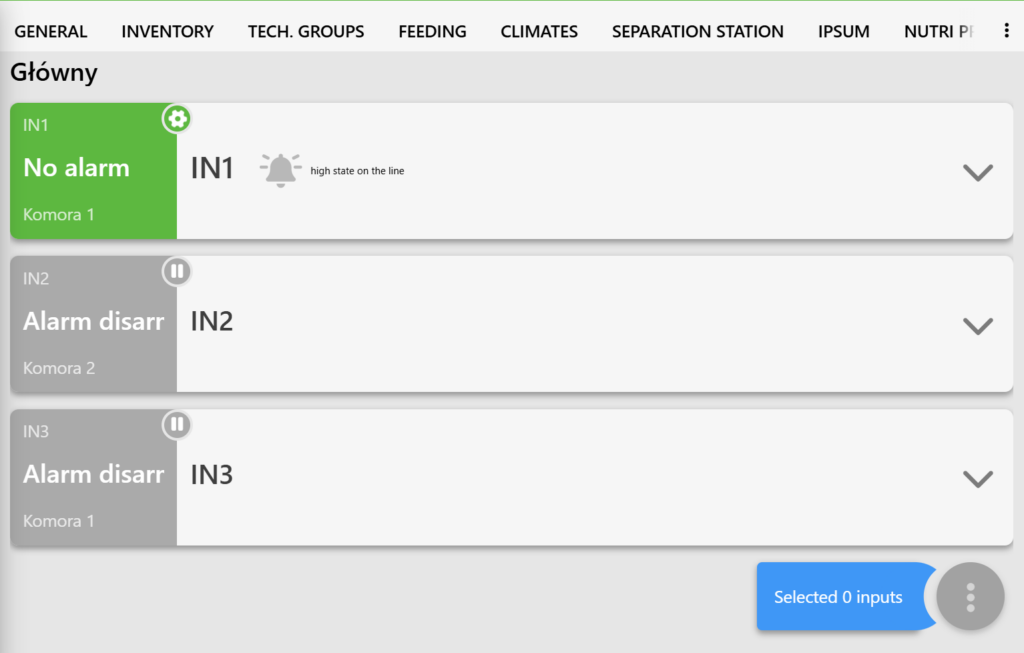This screenshot has width=1024, height=653.
Task: Click the 'high state on the line' text
Action: click(357, 171)
